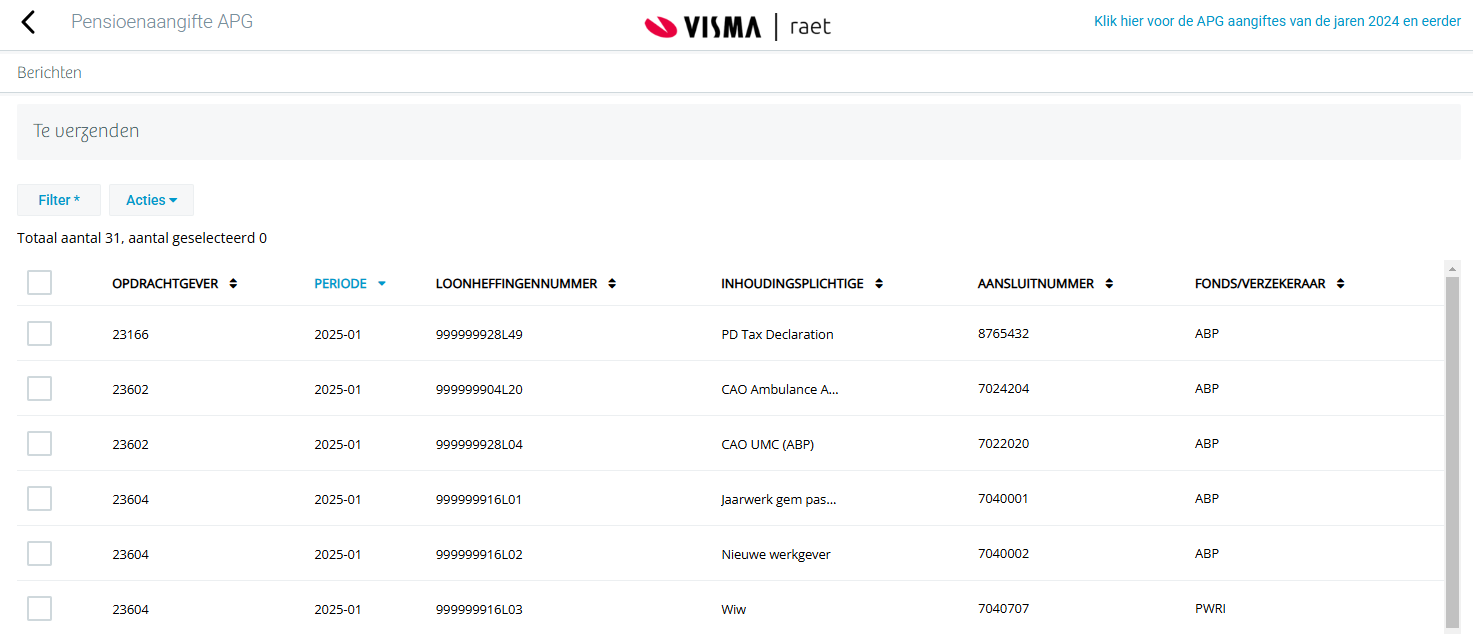Sort the INHOUDINGSPLICHTIGE column
The height and width of the screenshot is (634, 1473).
879,283
